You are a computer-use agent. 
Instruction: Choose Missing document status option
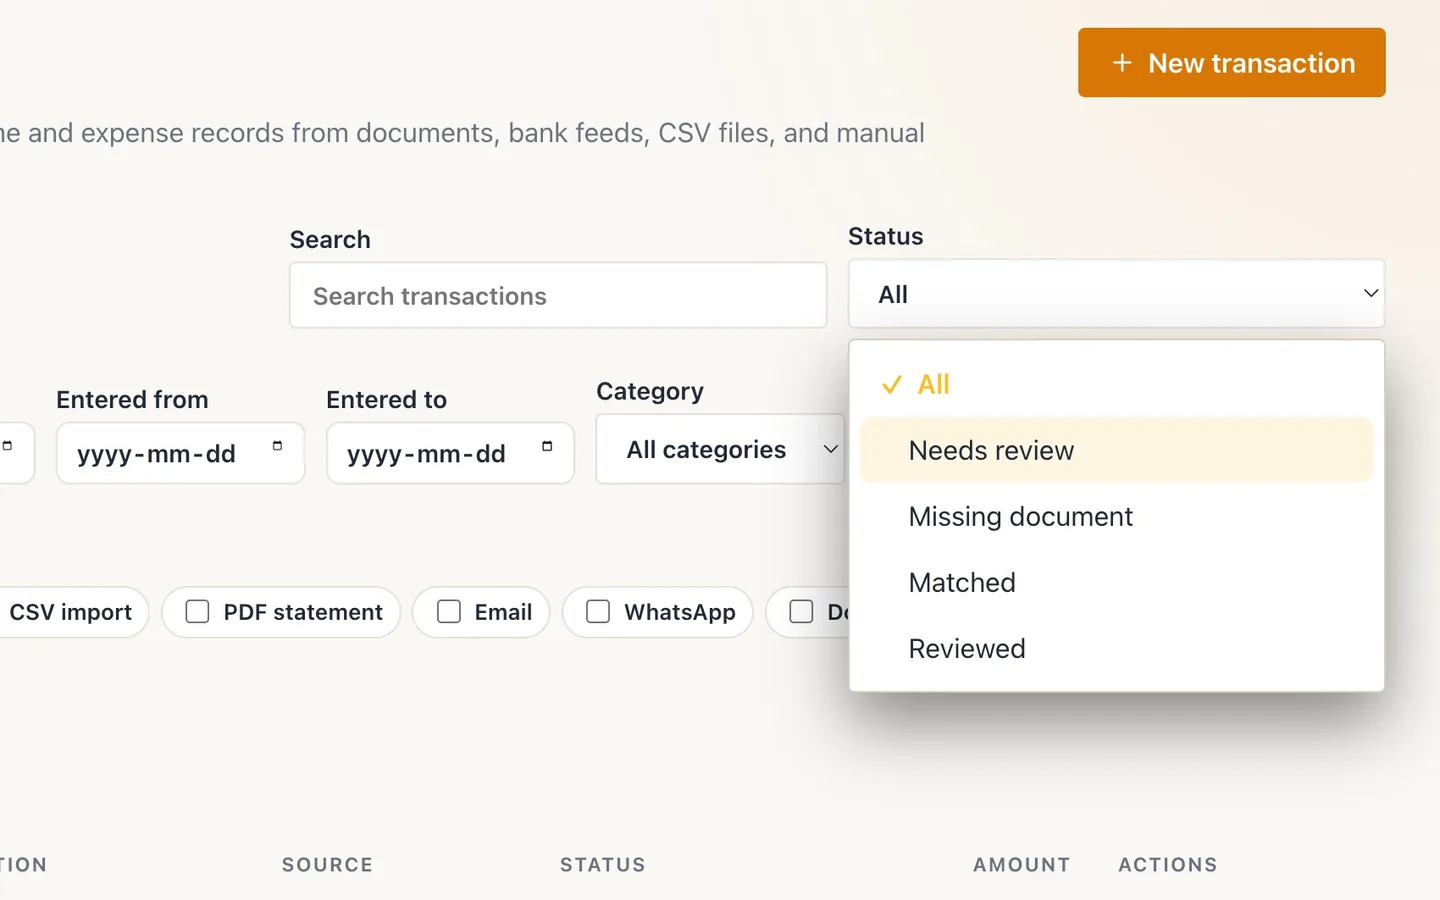1116,517
